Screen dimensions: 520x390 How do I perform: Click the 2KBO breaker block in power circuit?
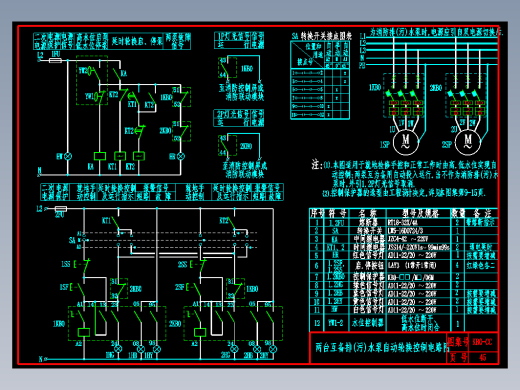[466, 95]
